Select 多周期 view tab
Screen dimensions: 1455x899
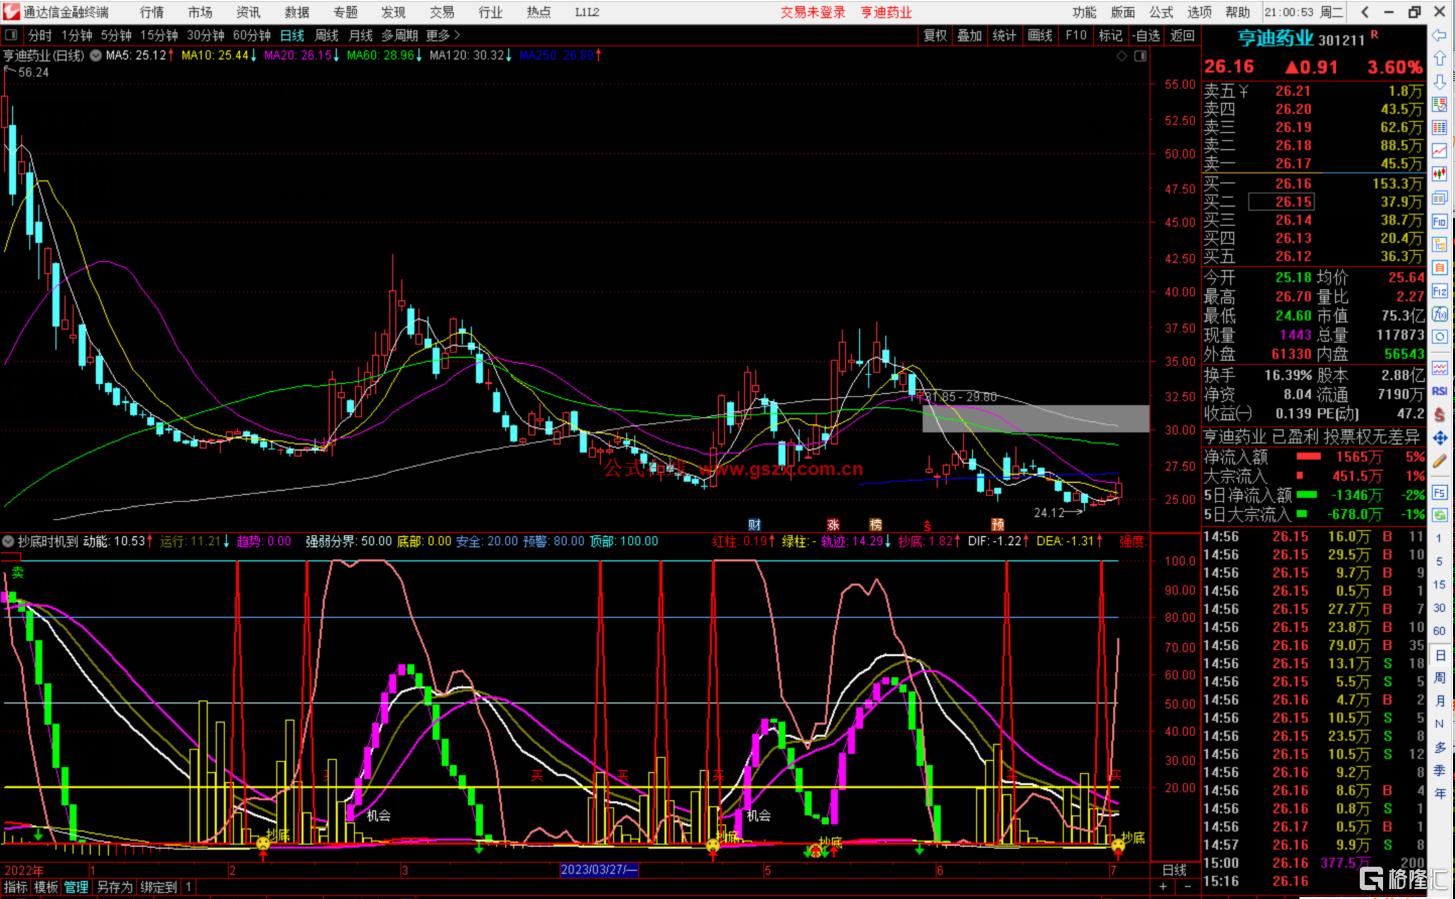[400, 35]
